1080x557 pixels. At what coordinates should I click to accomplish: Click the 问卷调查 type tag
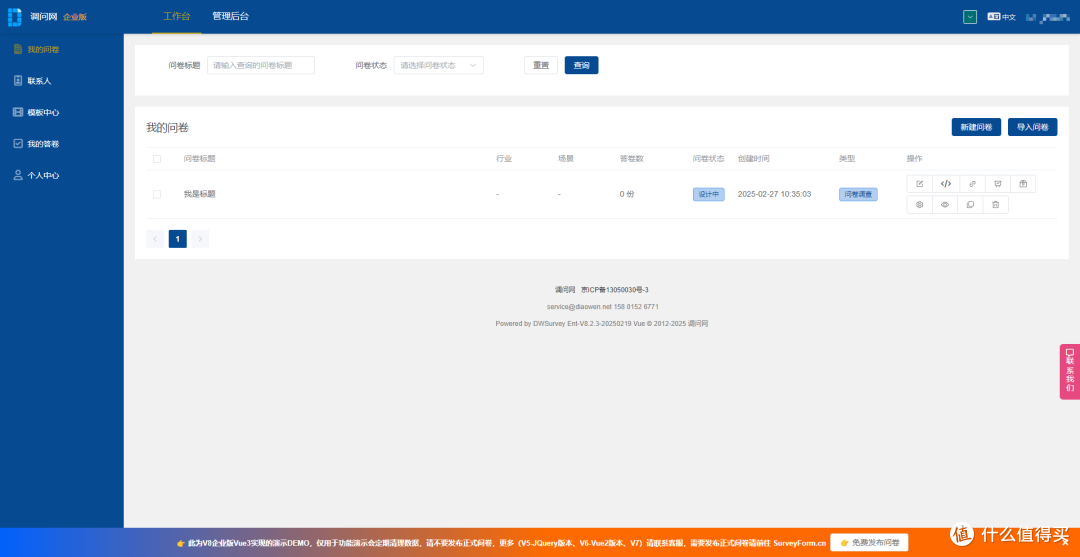click(x=858, y=194)
